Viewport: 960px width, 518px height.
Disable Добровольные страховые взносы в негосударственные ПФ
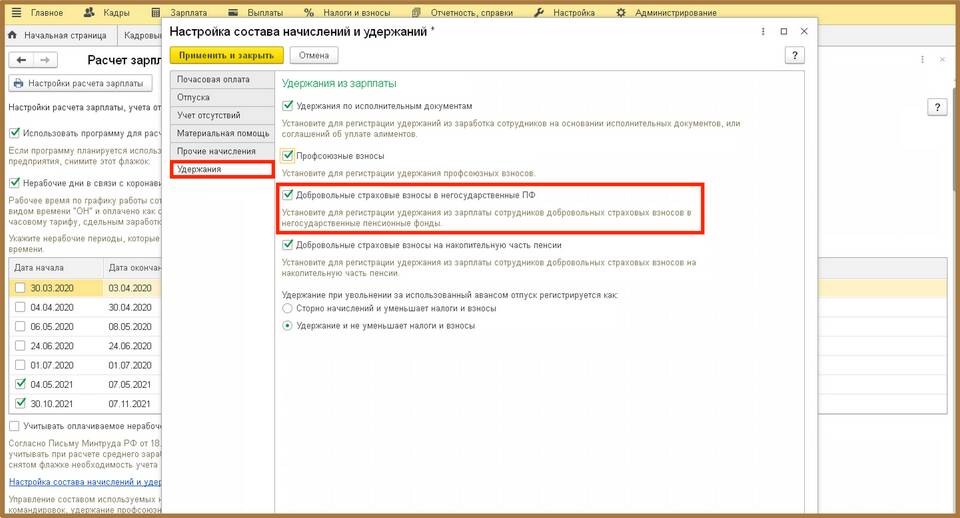(288, 195)
